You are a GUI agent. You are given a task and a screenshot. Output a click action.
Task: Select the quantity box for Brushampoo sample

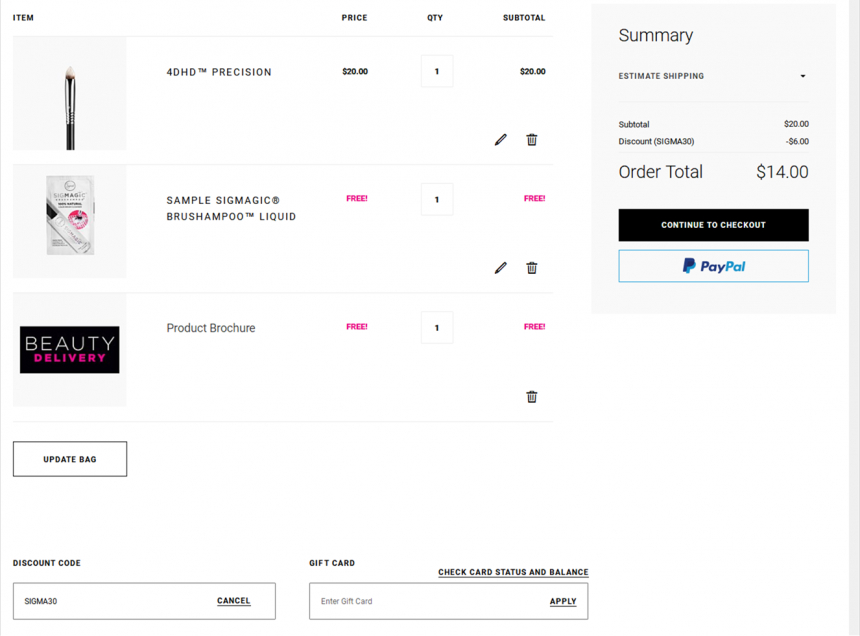437,200
